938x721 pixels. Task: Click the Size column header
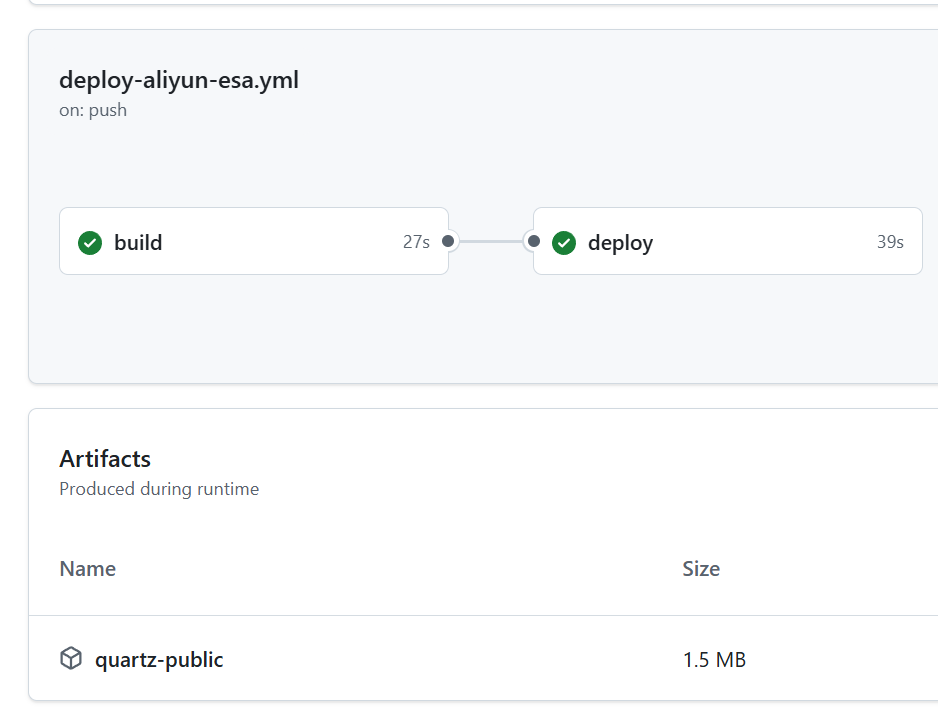[x=701, y=568]
